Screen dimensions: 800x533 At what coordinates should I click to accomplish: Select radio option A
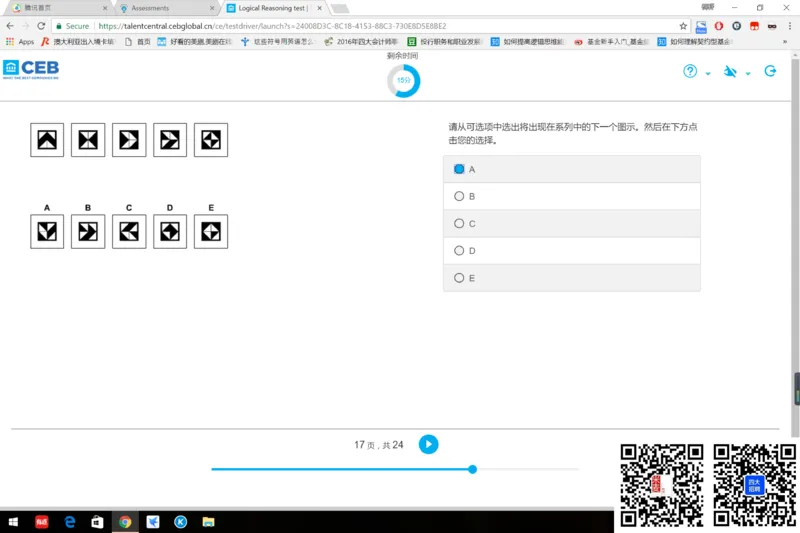459,169
